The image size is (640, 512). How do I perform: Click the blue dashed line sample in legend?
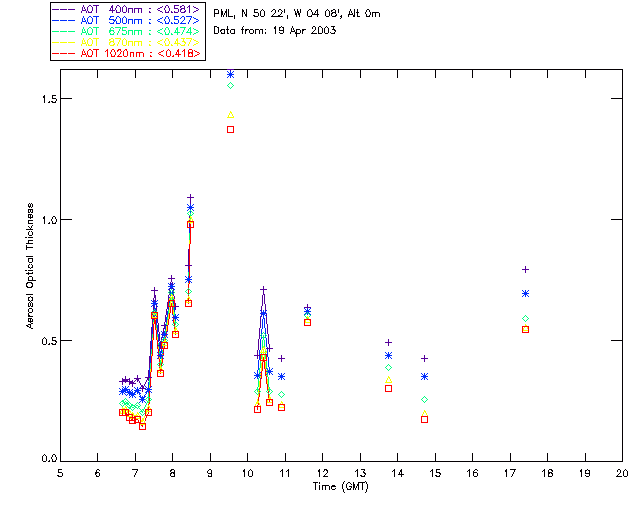[63, 20]
